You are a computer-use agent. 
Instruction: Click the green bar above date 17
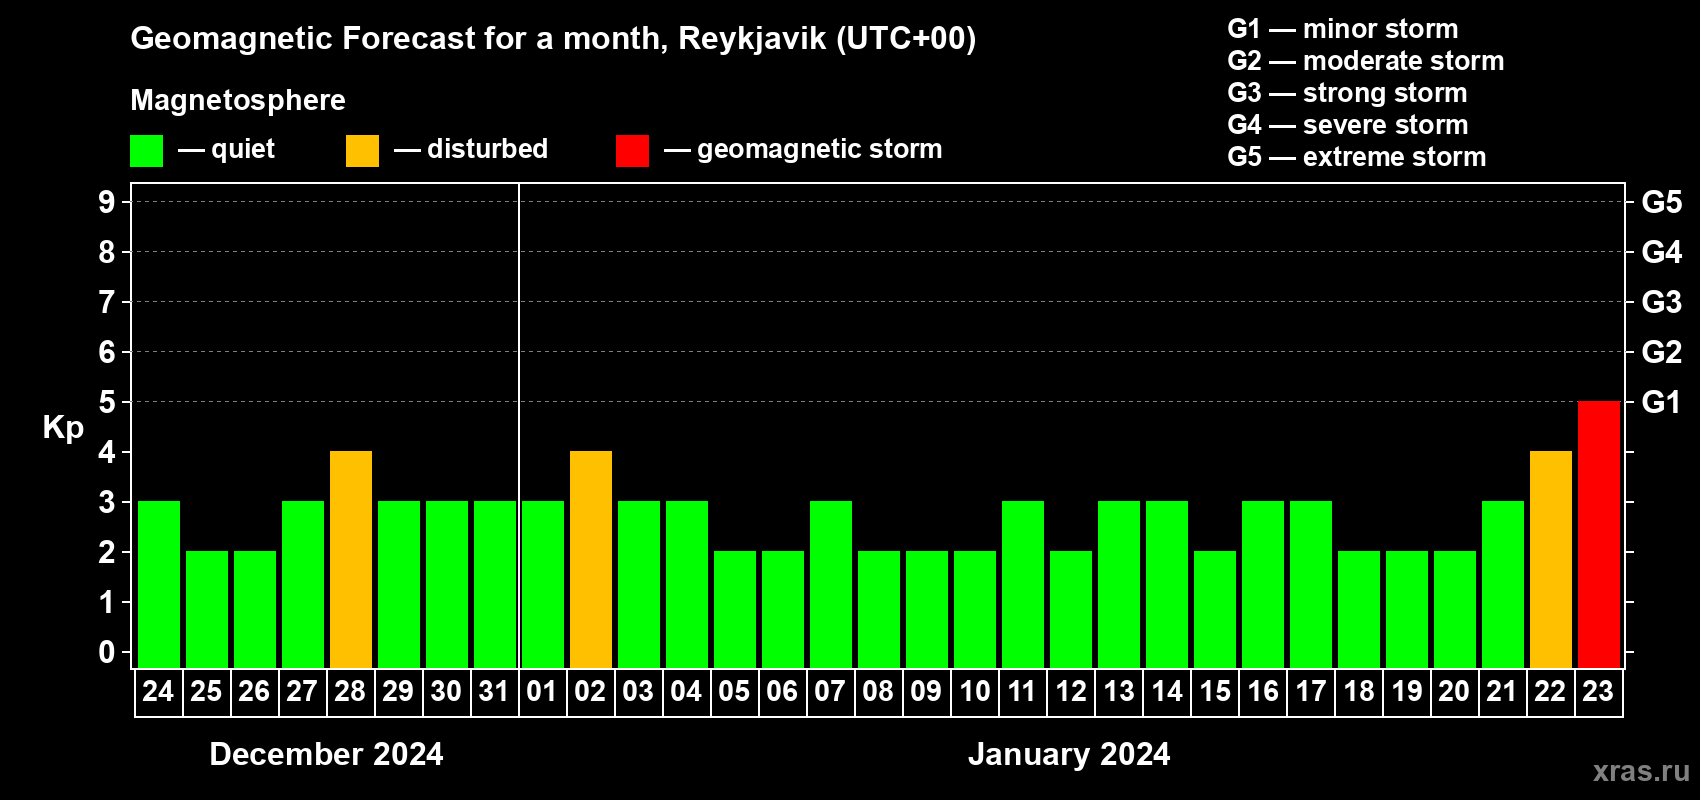coord(1310,584)
